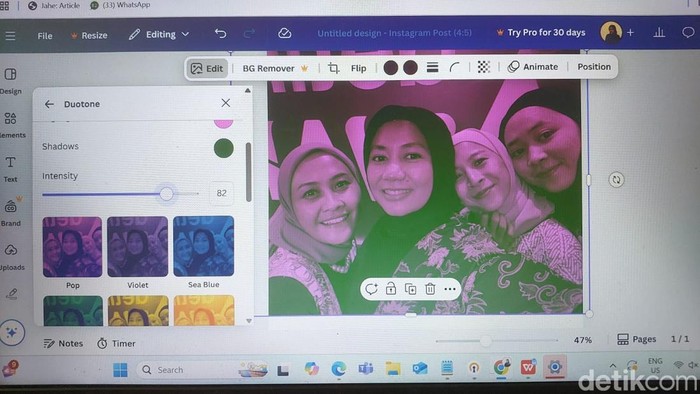
Task: Start the Try Pro for 30 days offer
Action: coord(541,33)
